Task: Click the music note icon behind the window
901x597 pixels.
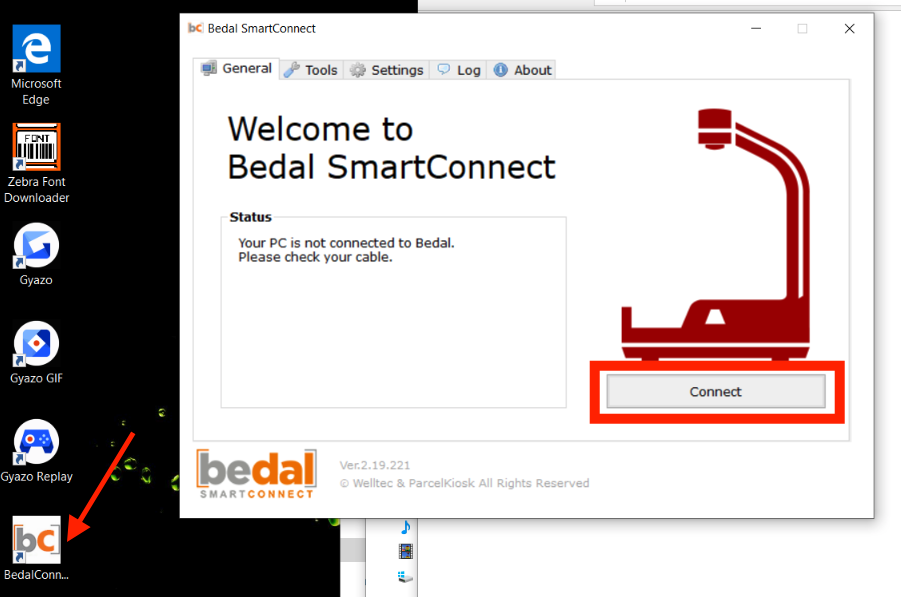Action: [406, 527]
